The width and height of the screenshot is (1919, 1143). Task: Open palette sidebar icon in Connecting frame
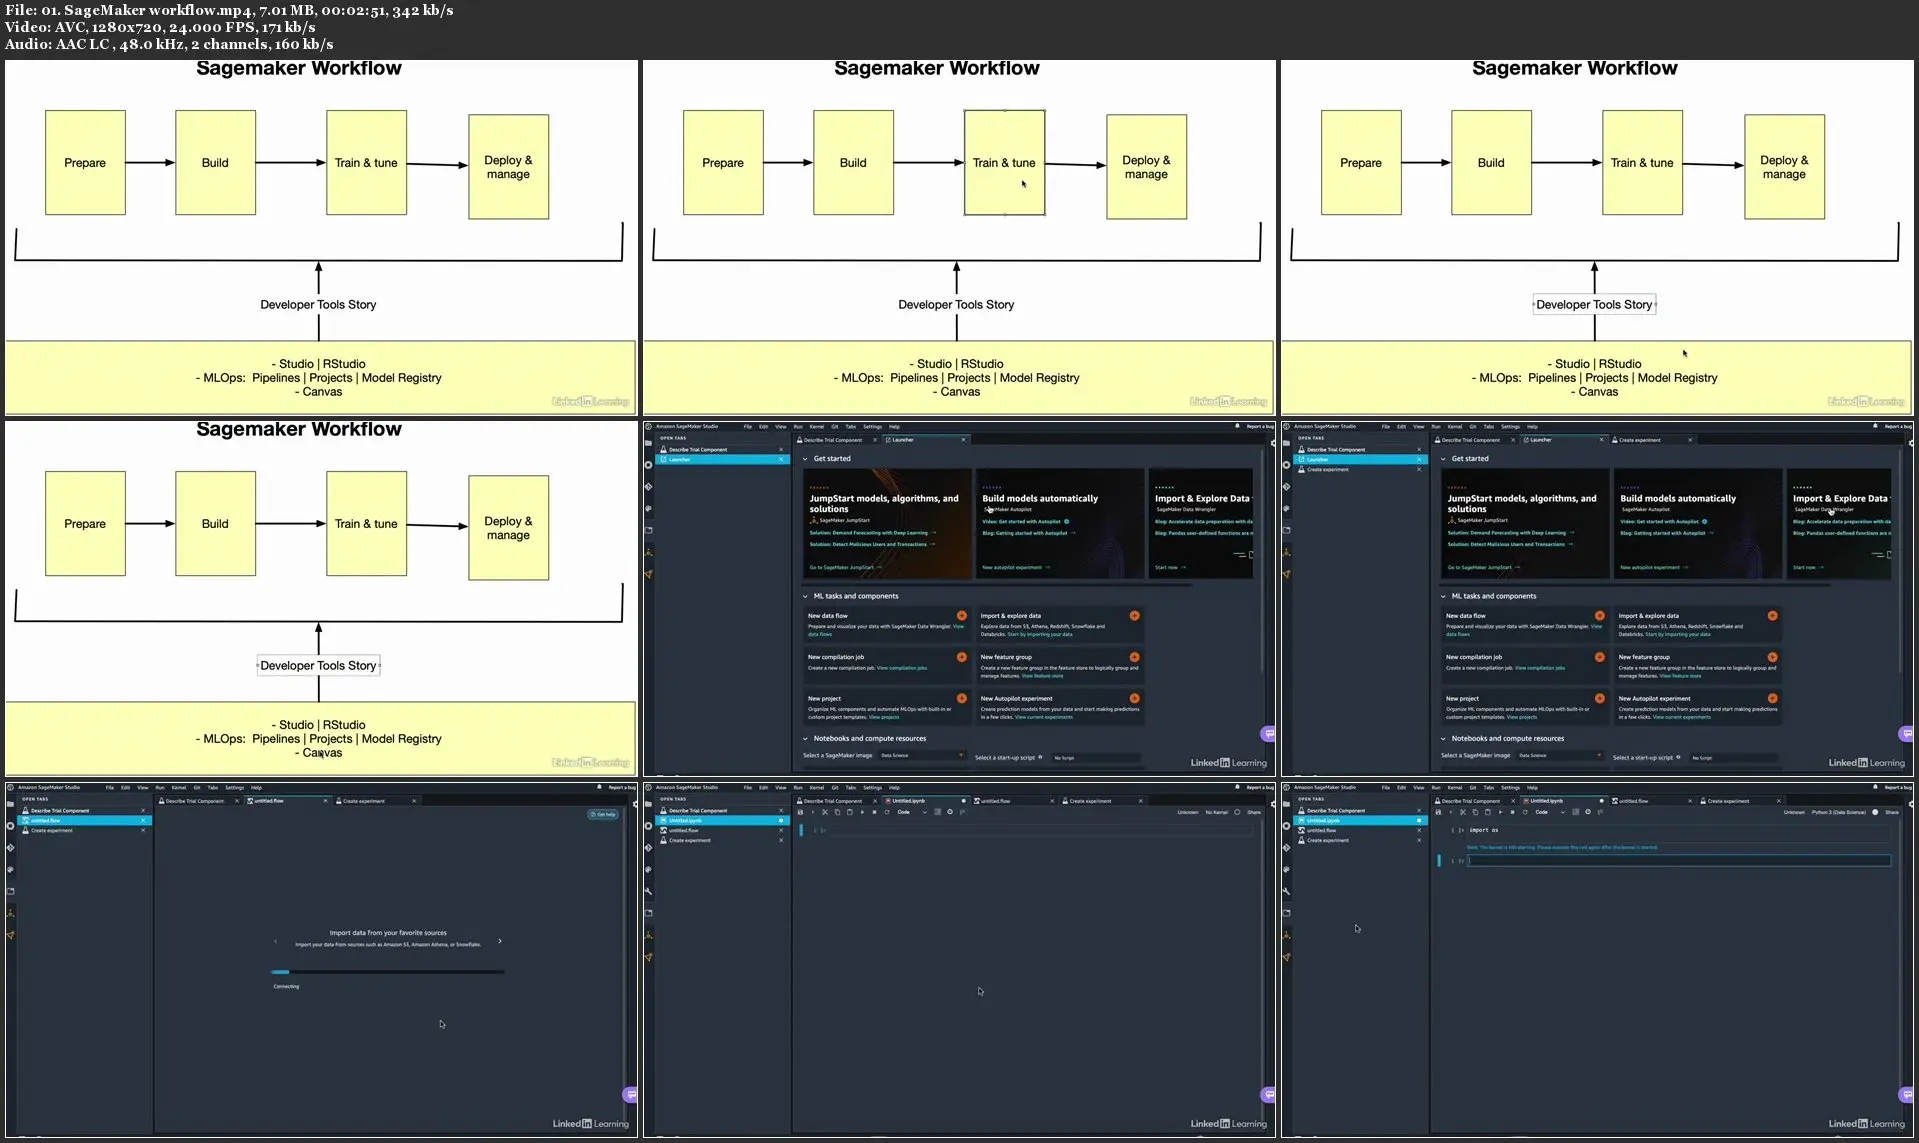[10, 869]
